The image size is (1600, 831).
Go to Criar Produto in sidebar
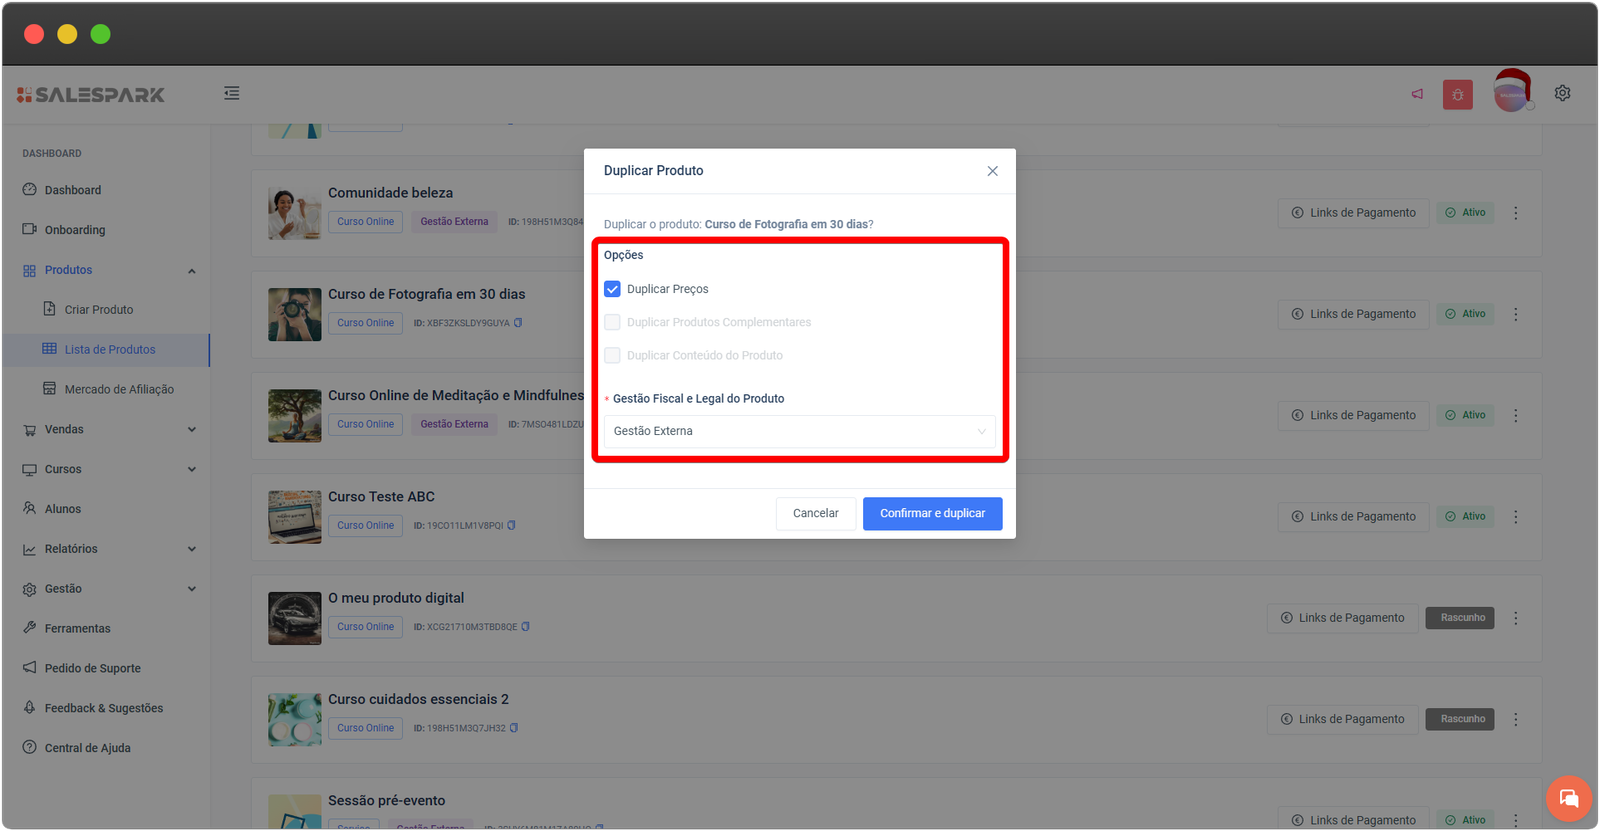point(98,310)
